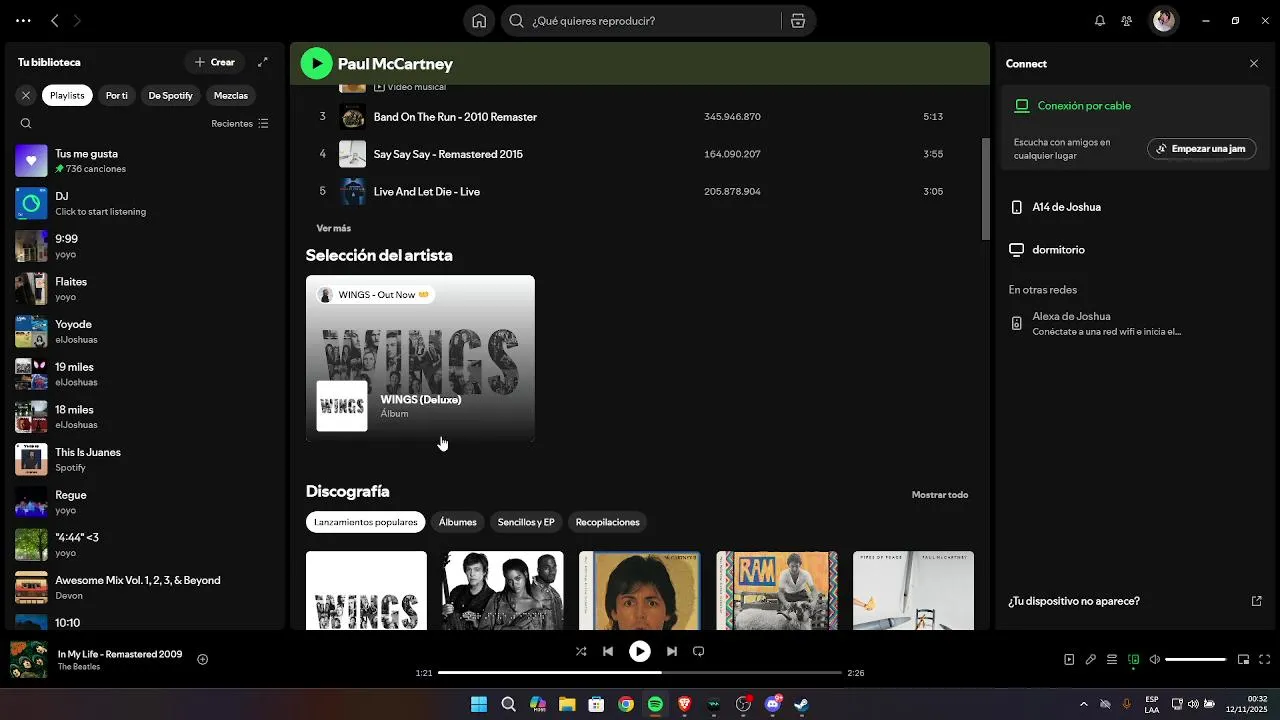Expand library with the expand arrows icon
The height and width of the screenshot is (720, 1280).
pos(263,62)
